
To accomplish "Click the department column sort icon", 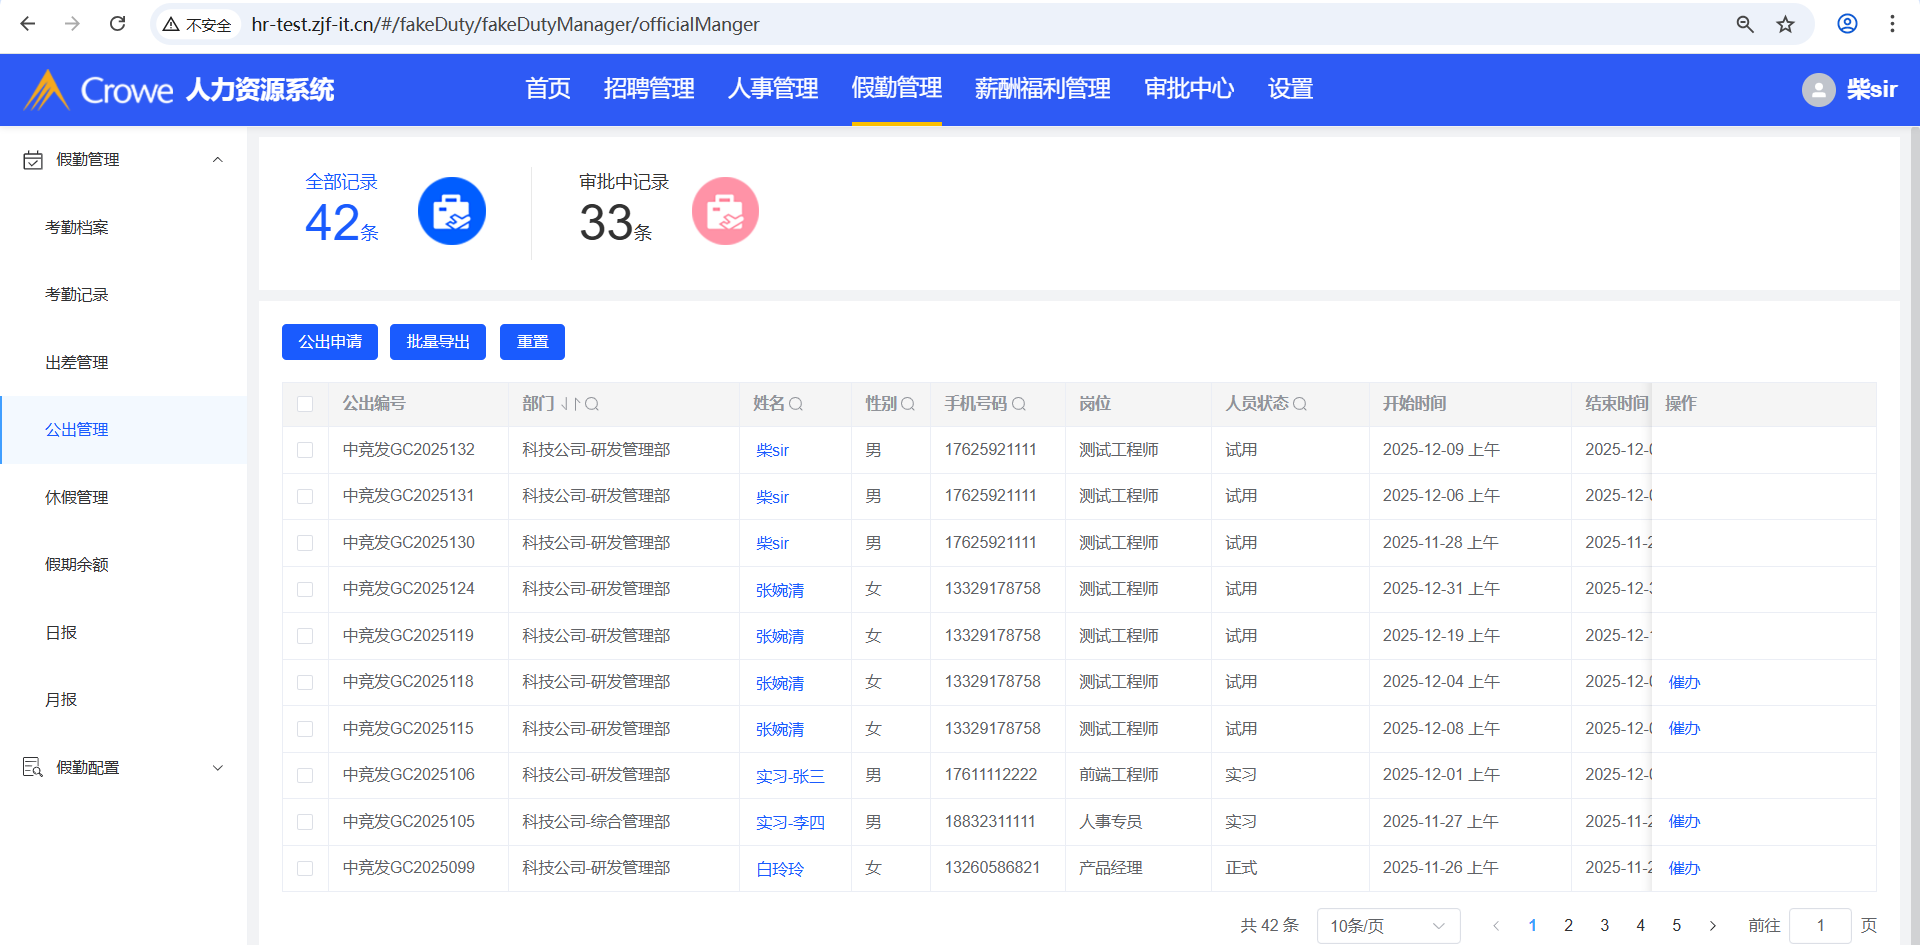I will pyautogui.click(x=570, y=404).
